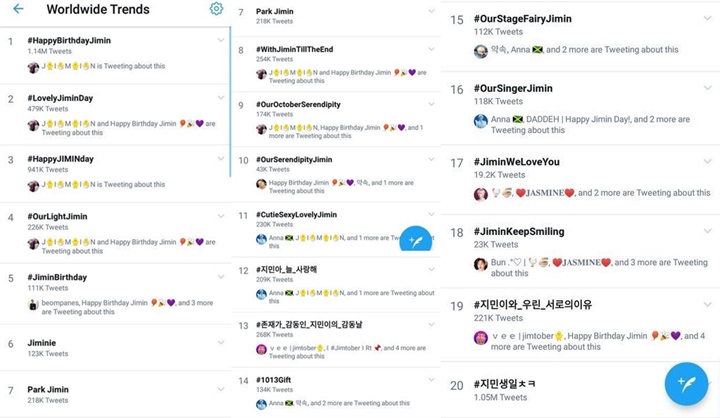Click the avatar under #OurSingerJimin
The width and height of the screenshot is (720, 418).
point(480,121)
